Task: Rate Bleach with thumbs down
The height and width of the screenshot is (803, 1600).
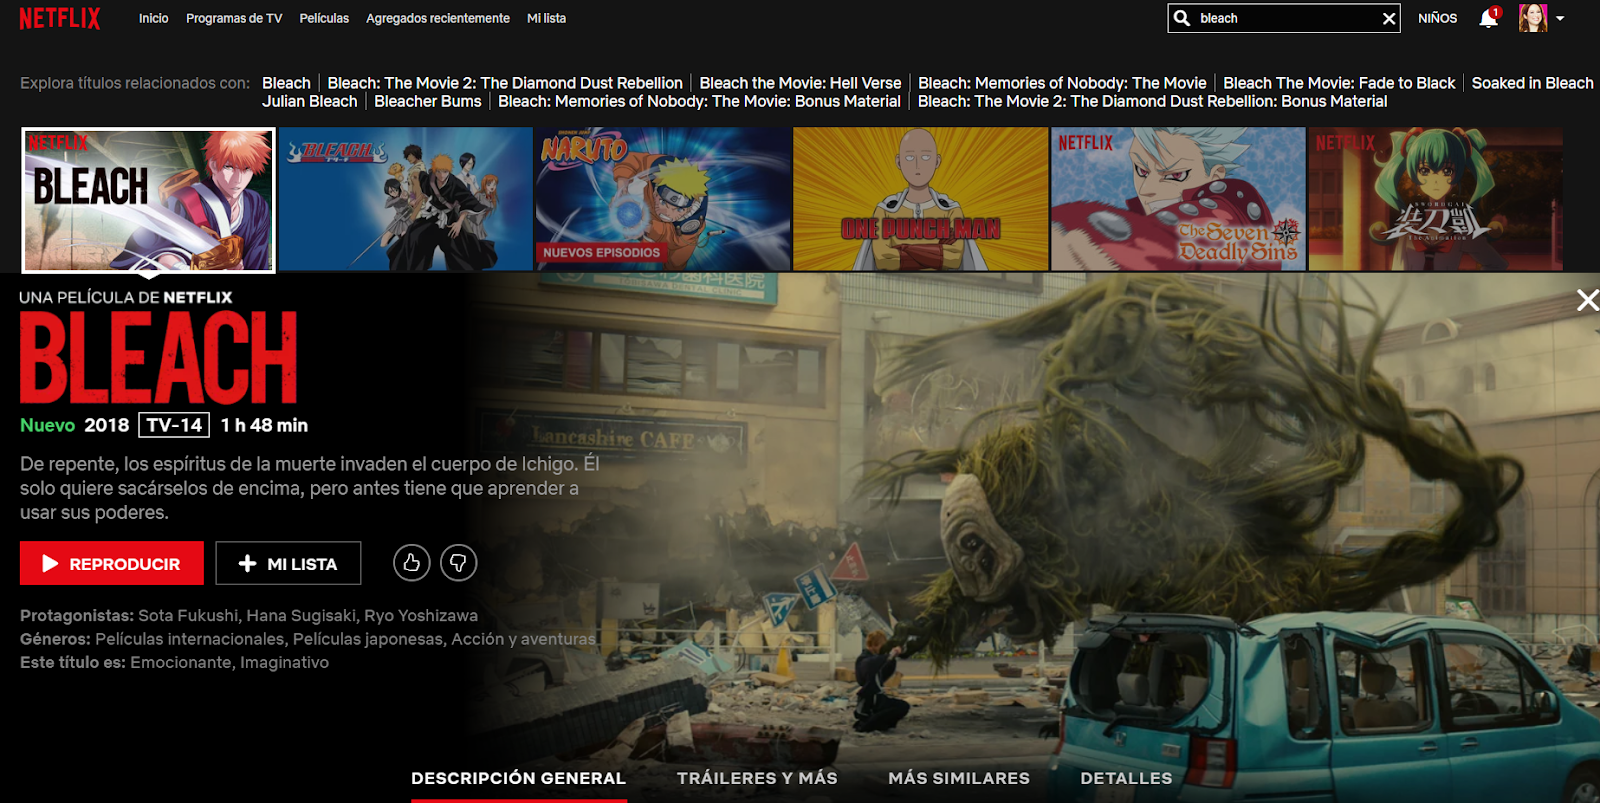Action: [x=459, y=563]
